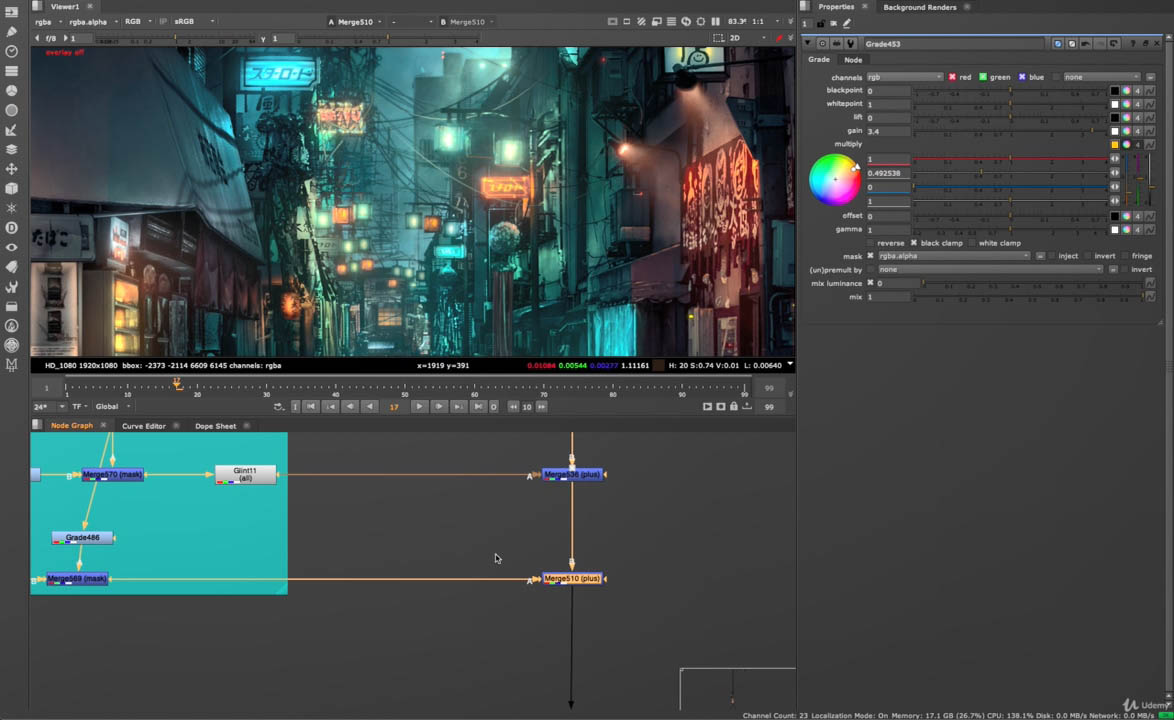Open the Particles nodes menu icon
The image size is (1174, 720).
pyautogui.click(x=11, y=208)
